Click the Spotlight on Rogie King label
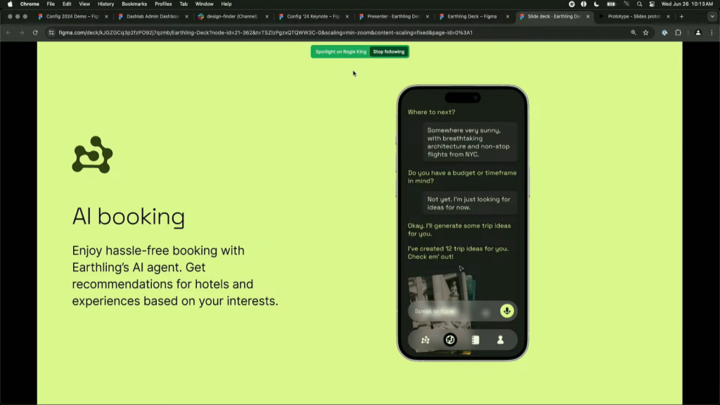Screen dimensions: 720x405 [341, 52]
